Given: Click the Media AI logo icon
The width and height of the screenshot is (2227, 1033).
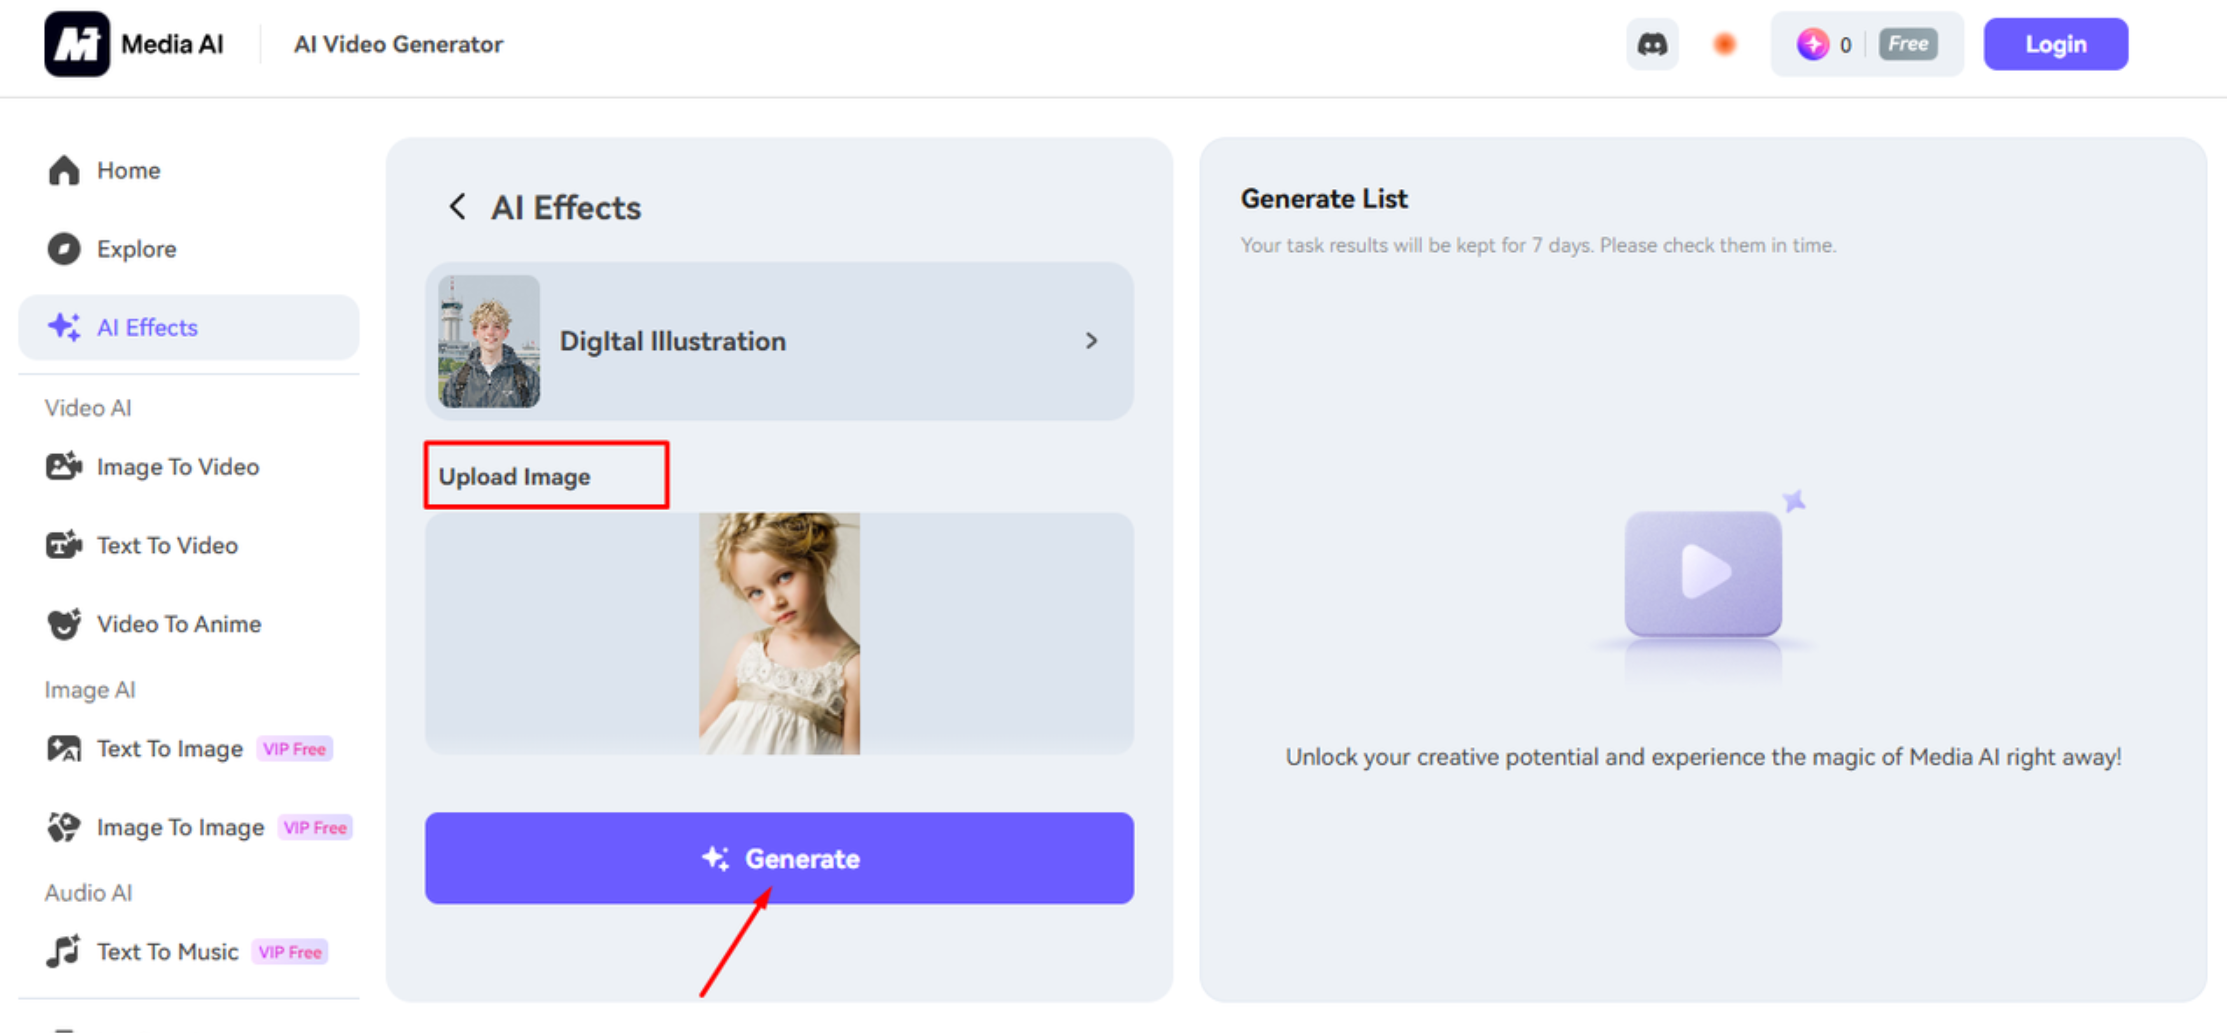Looking at the screenshot, I should point(76,44).
